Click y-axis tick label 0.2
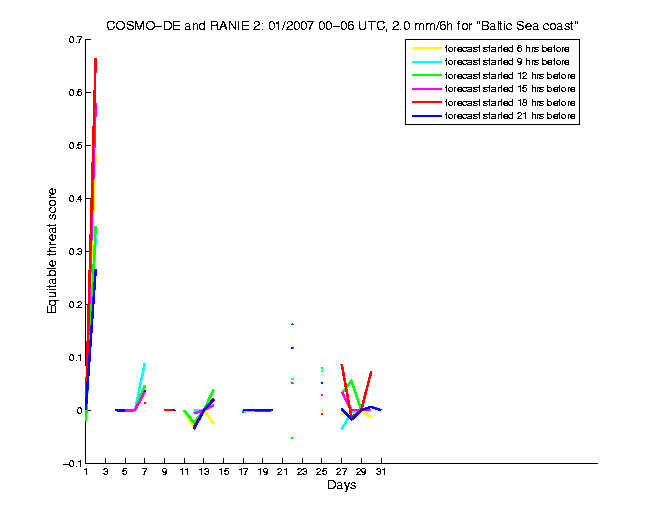This screenshot has width=660, height=520. (x=75, y=305)
